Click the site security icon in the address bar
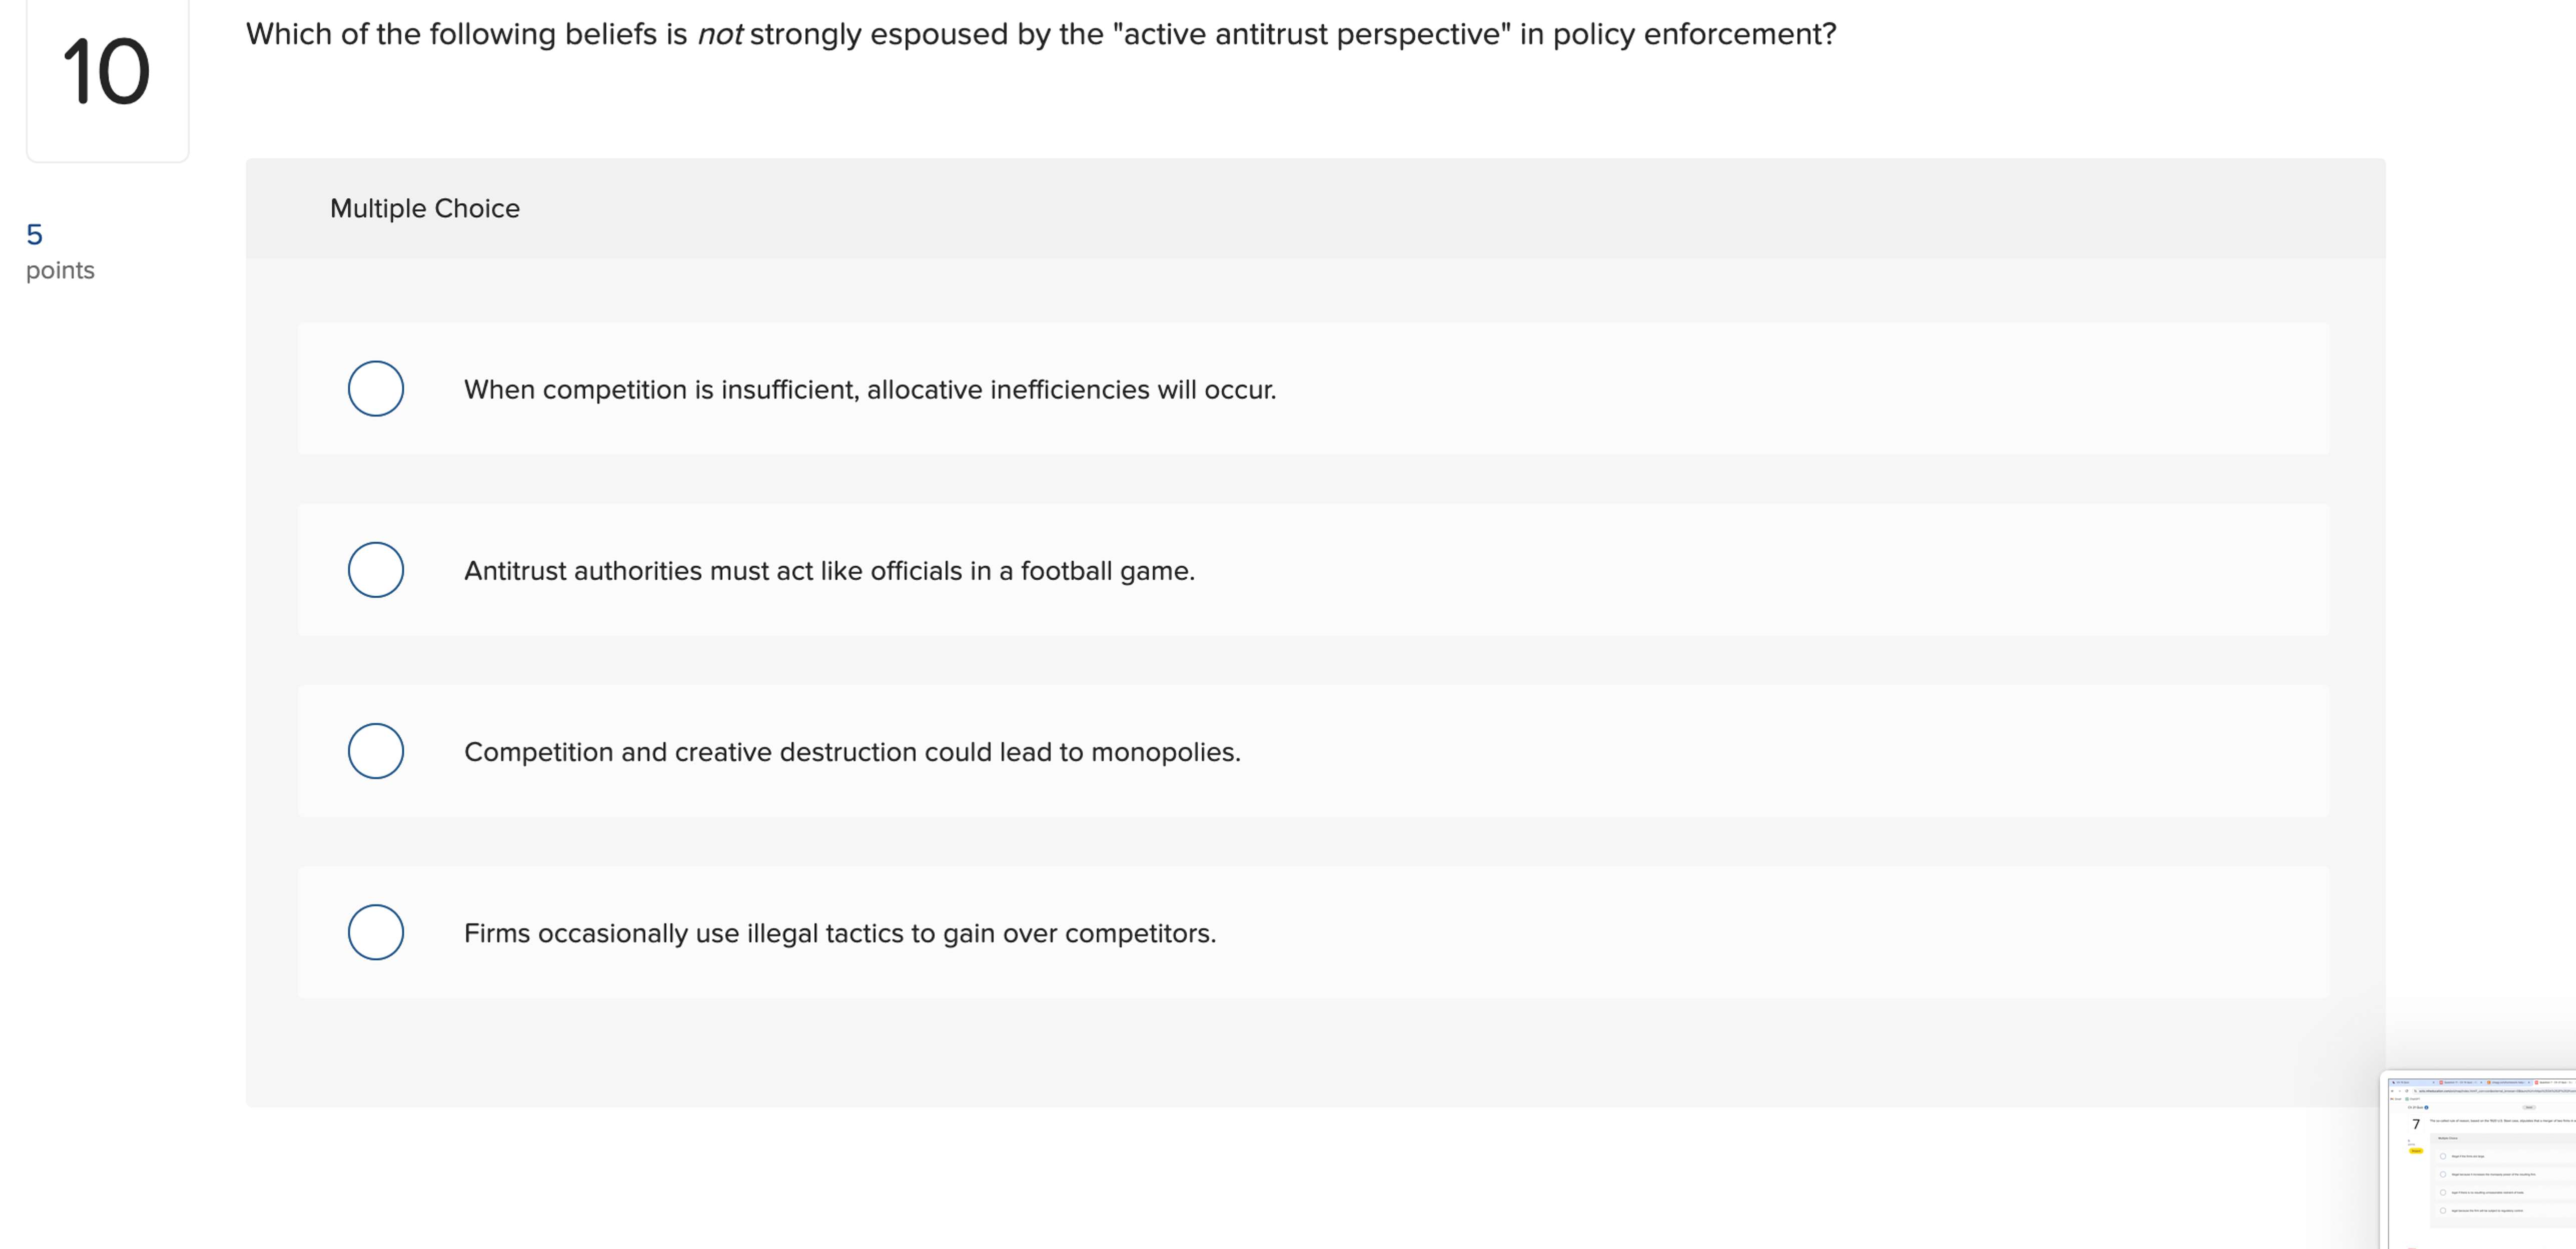This screenshot has height=1249, width=2576. [x=2415, y=1091]
